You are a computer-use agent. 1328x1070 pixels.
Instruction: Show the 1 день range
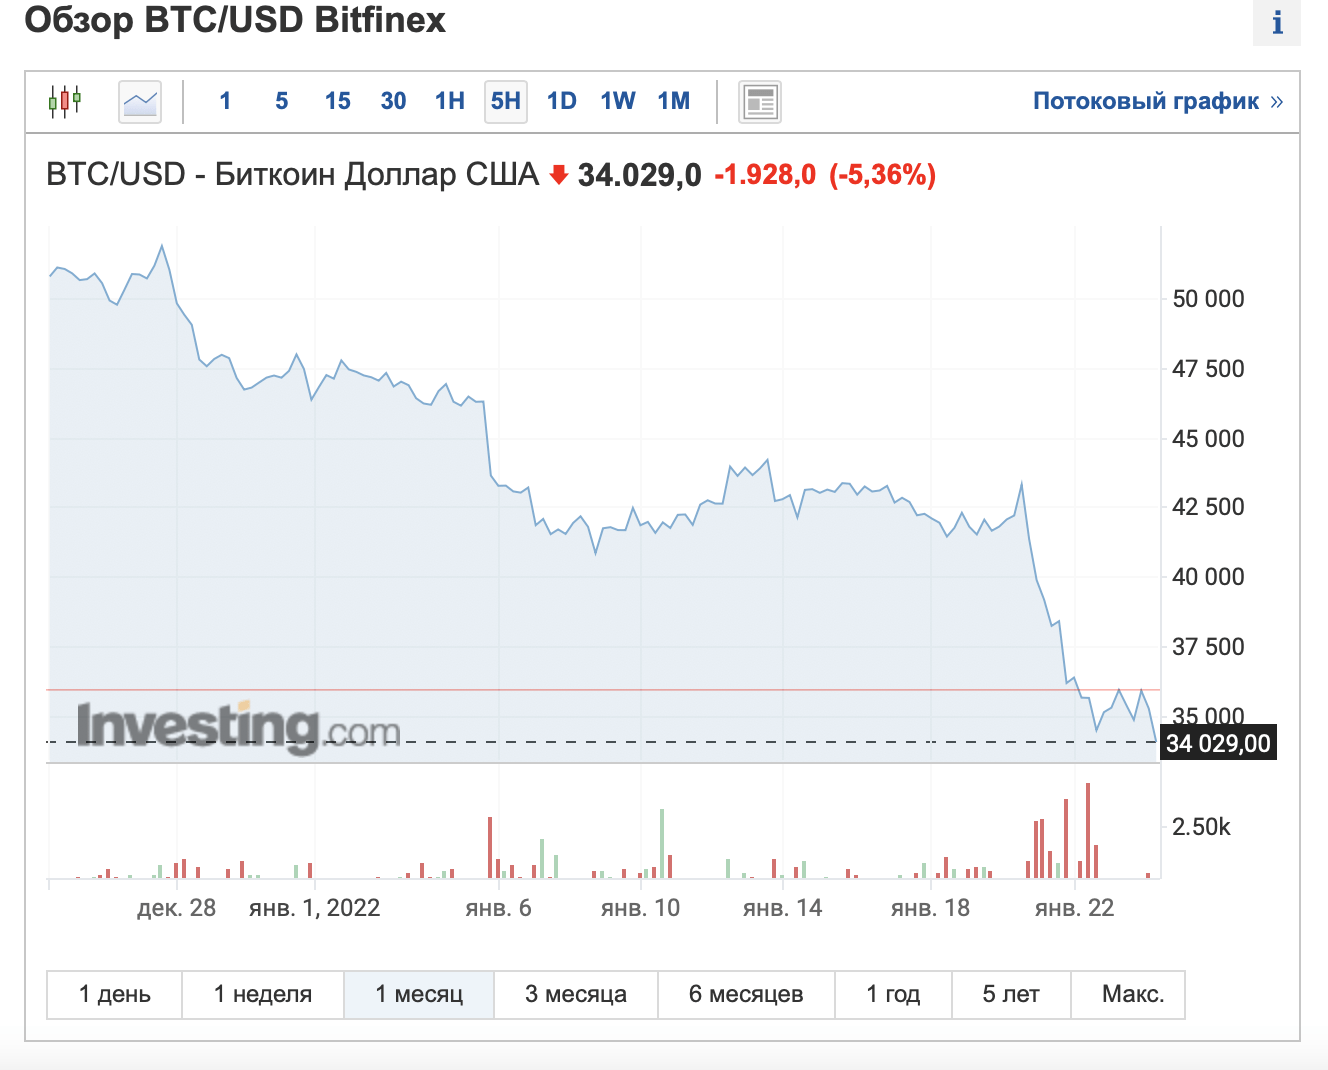pyautogui.click(x=115, y=994)
